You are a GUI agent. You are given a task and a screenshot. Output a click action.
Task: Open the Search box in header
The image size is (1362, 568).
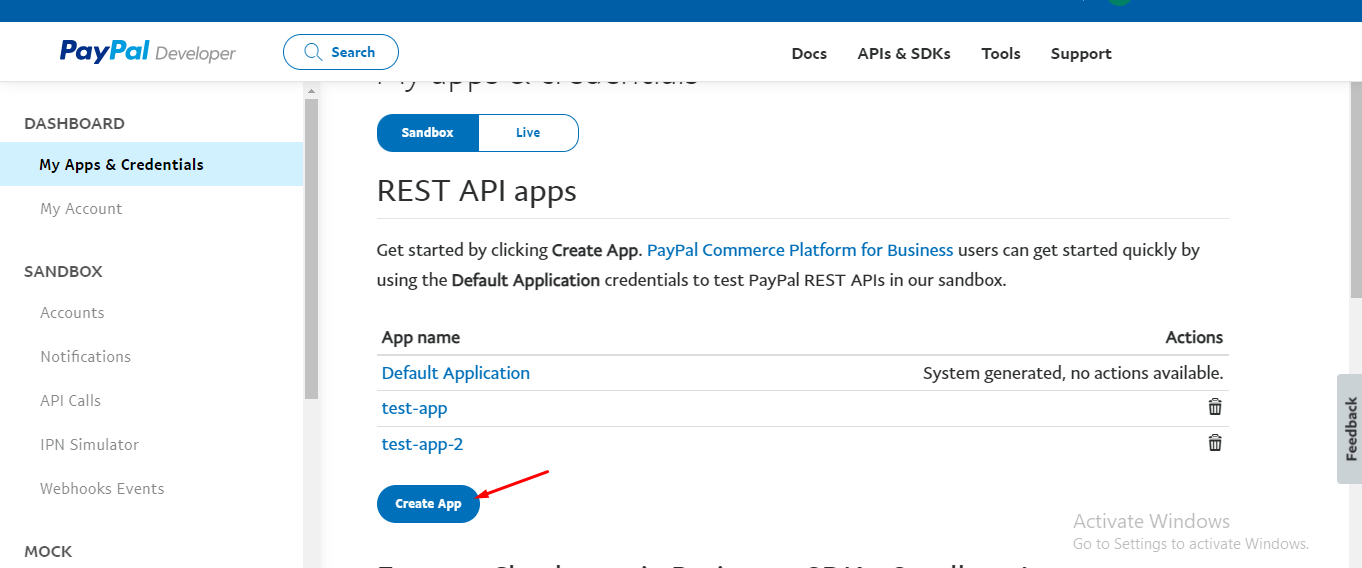341,52
